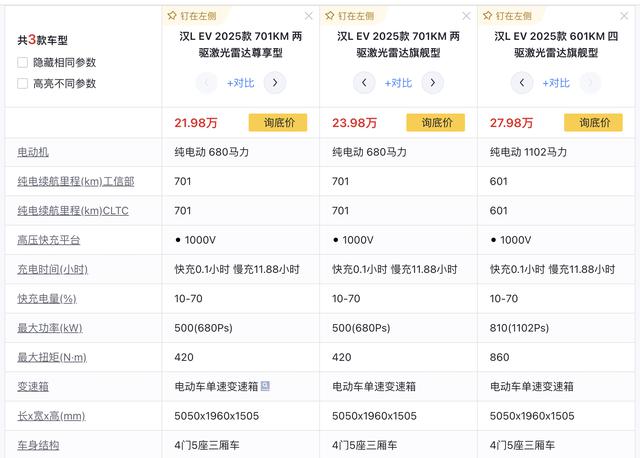Click the 23.98万 price
This screenshot has width=640, height=458.
coord(354,123)
